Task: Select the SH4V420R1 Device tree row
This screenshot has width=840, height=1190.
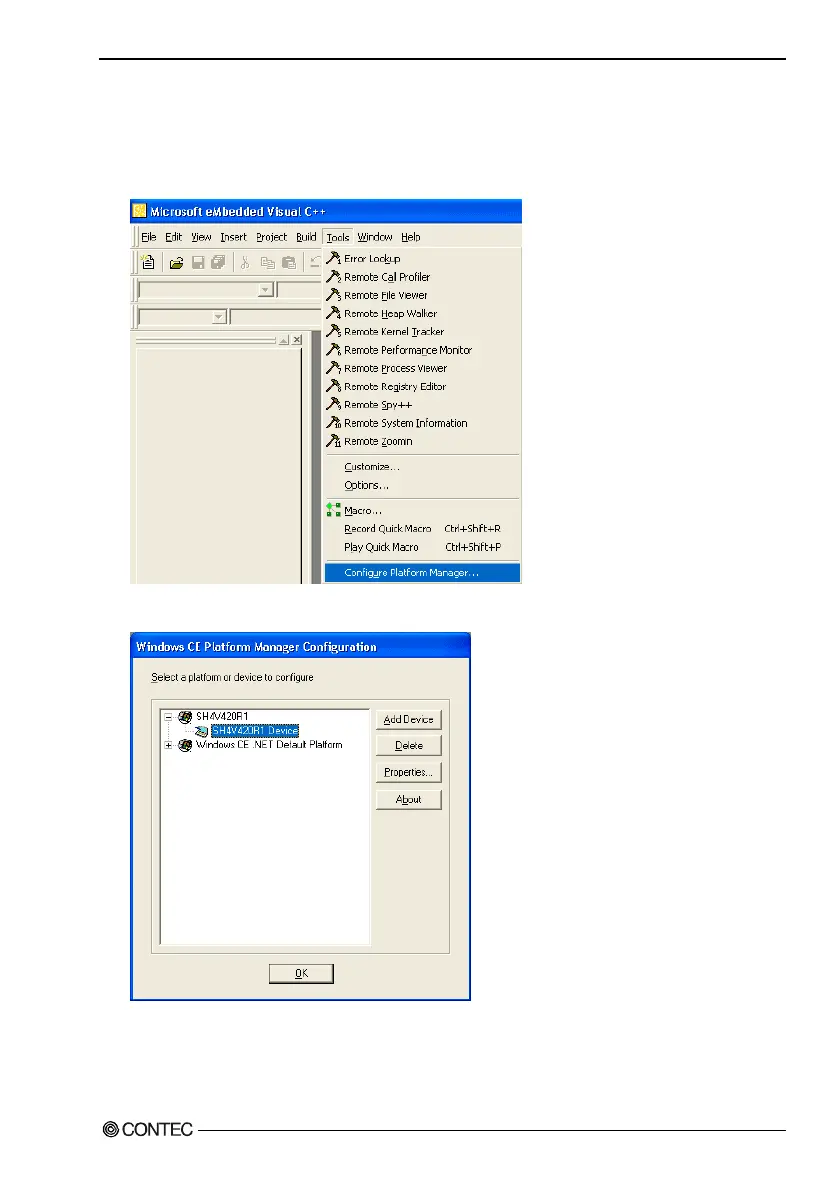Action: pos(255,731)
